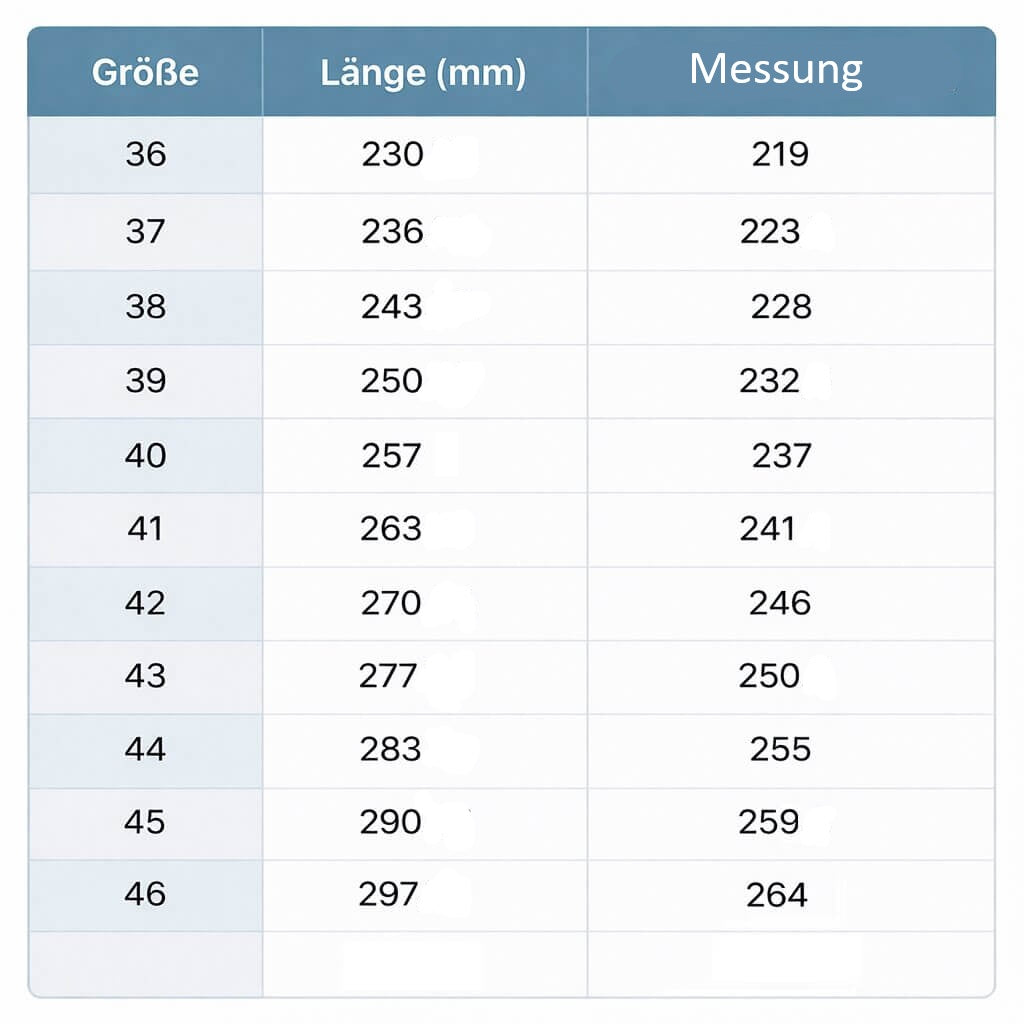Select the length value 297

pos(388,895)
